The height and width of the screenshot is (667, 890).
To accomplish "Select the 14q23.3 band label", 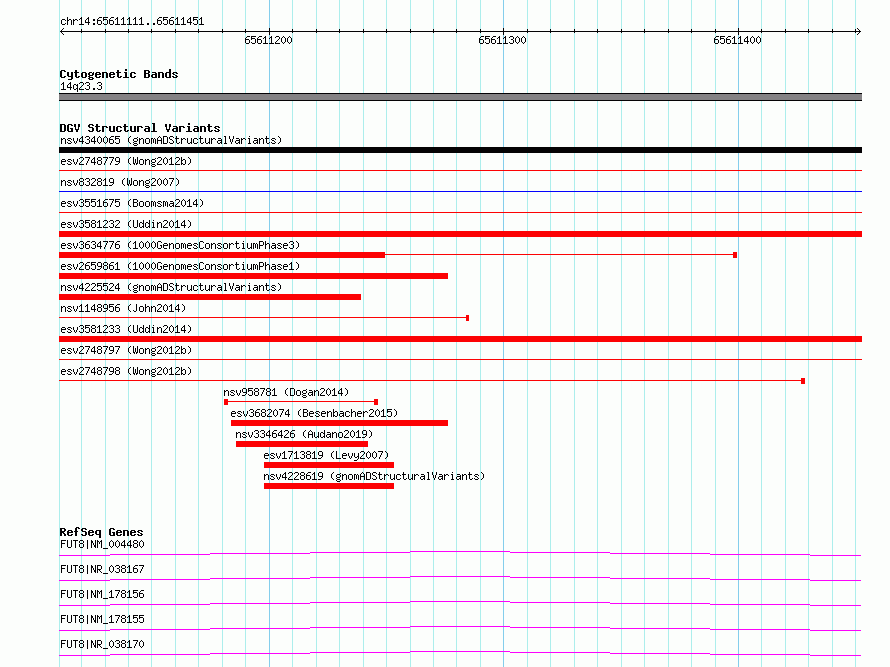I will pos(81,86).
